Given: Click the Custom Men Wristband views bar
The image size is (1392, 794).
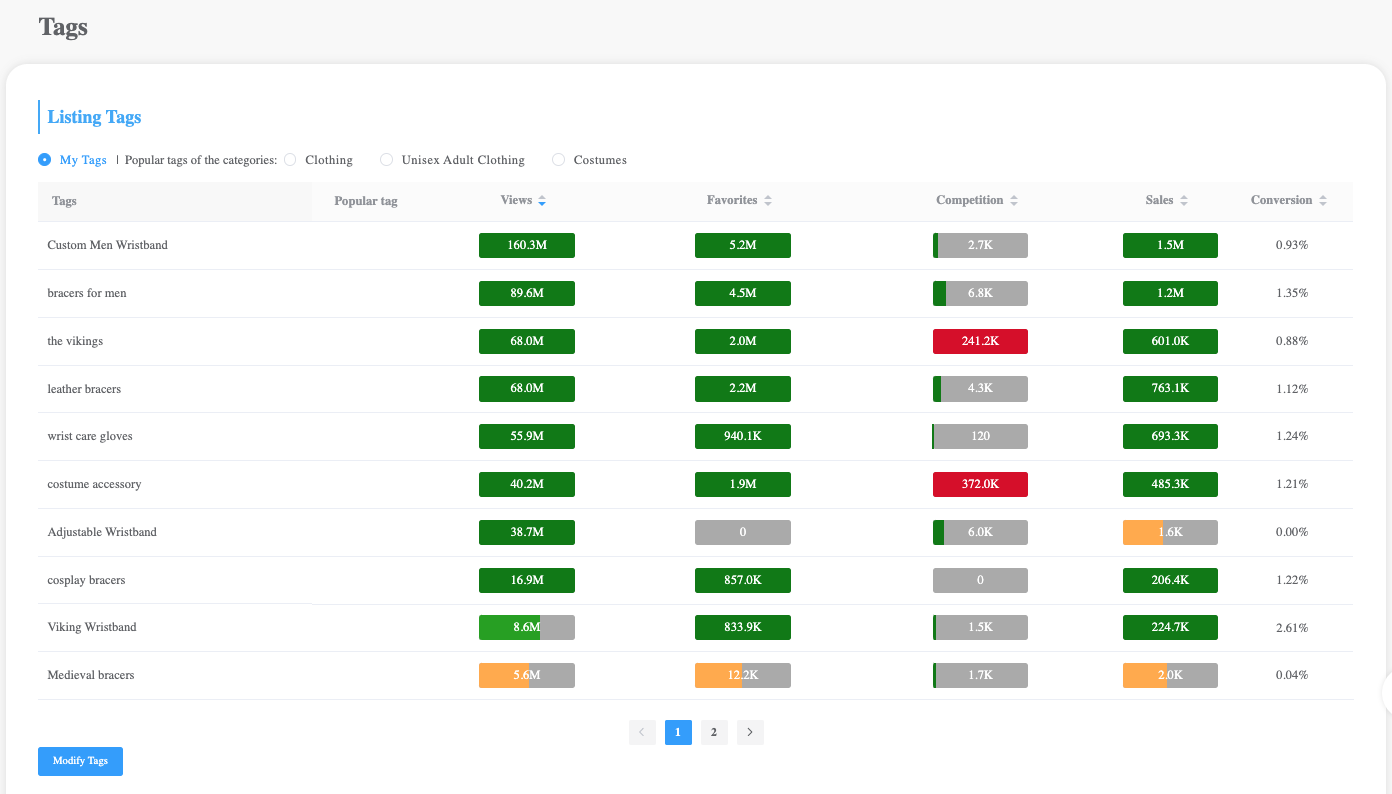Looking at the screenshot, I should [x=527, y=245].
